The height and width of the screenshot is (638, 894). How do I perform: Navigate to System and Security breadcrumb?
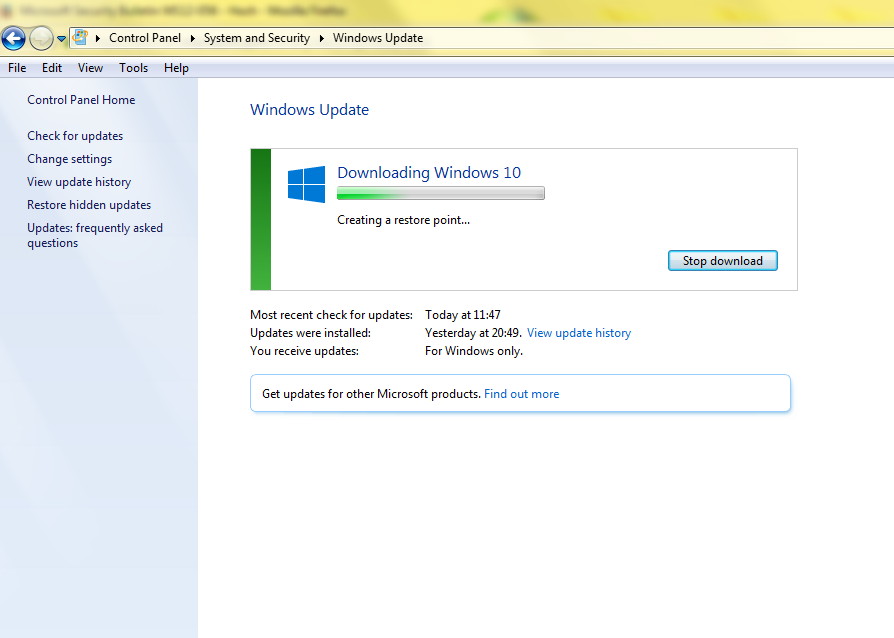[x=257, y=38]
